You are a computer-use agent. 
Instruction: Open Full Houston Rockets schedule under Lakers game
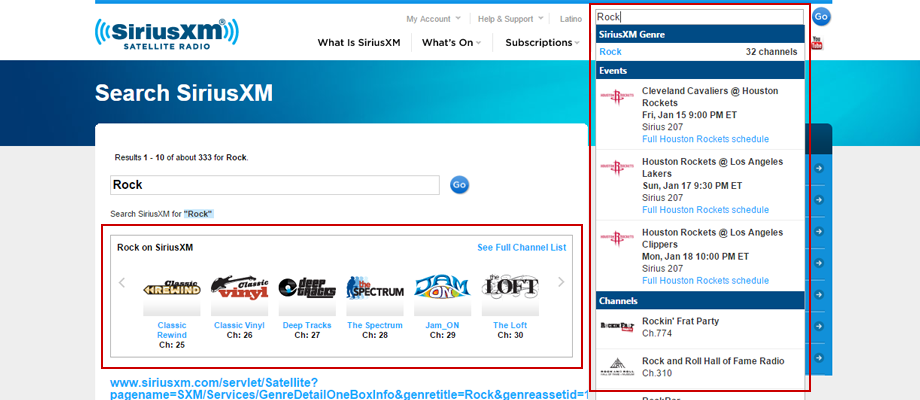point(705,210)
